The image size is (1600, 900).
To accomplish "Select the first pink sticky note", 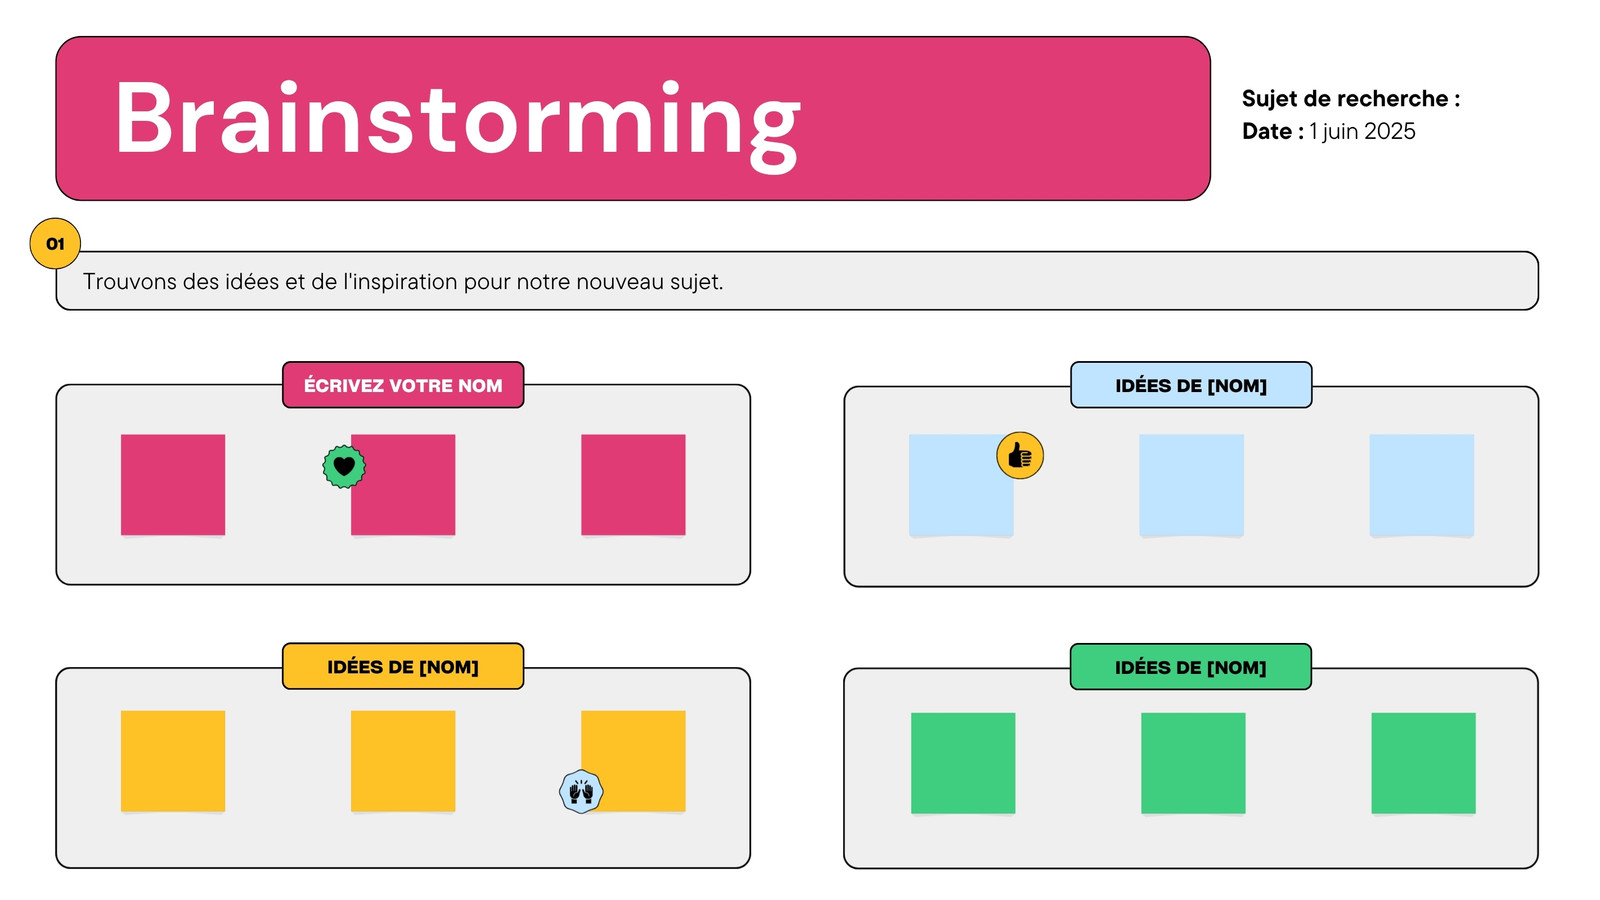I will pos(173,485).
